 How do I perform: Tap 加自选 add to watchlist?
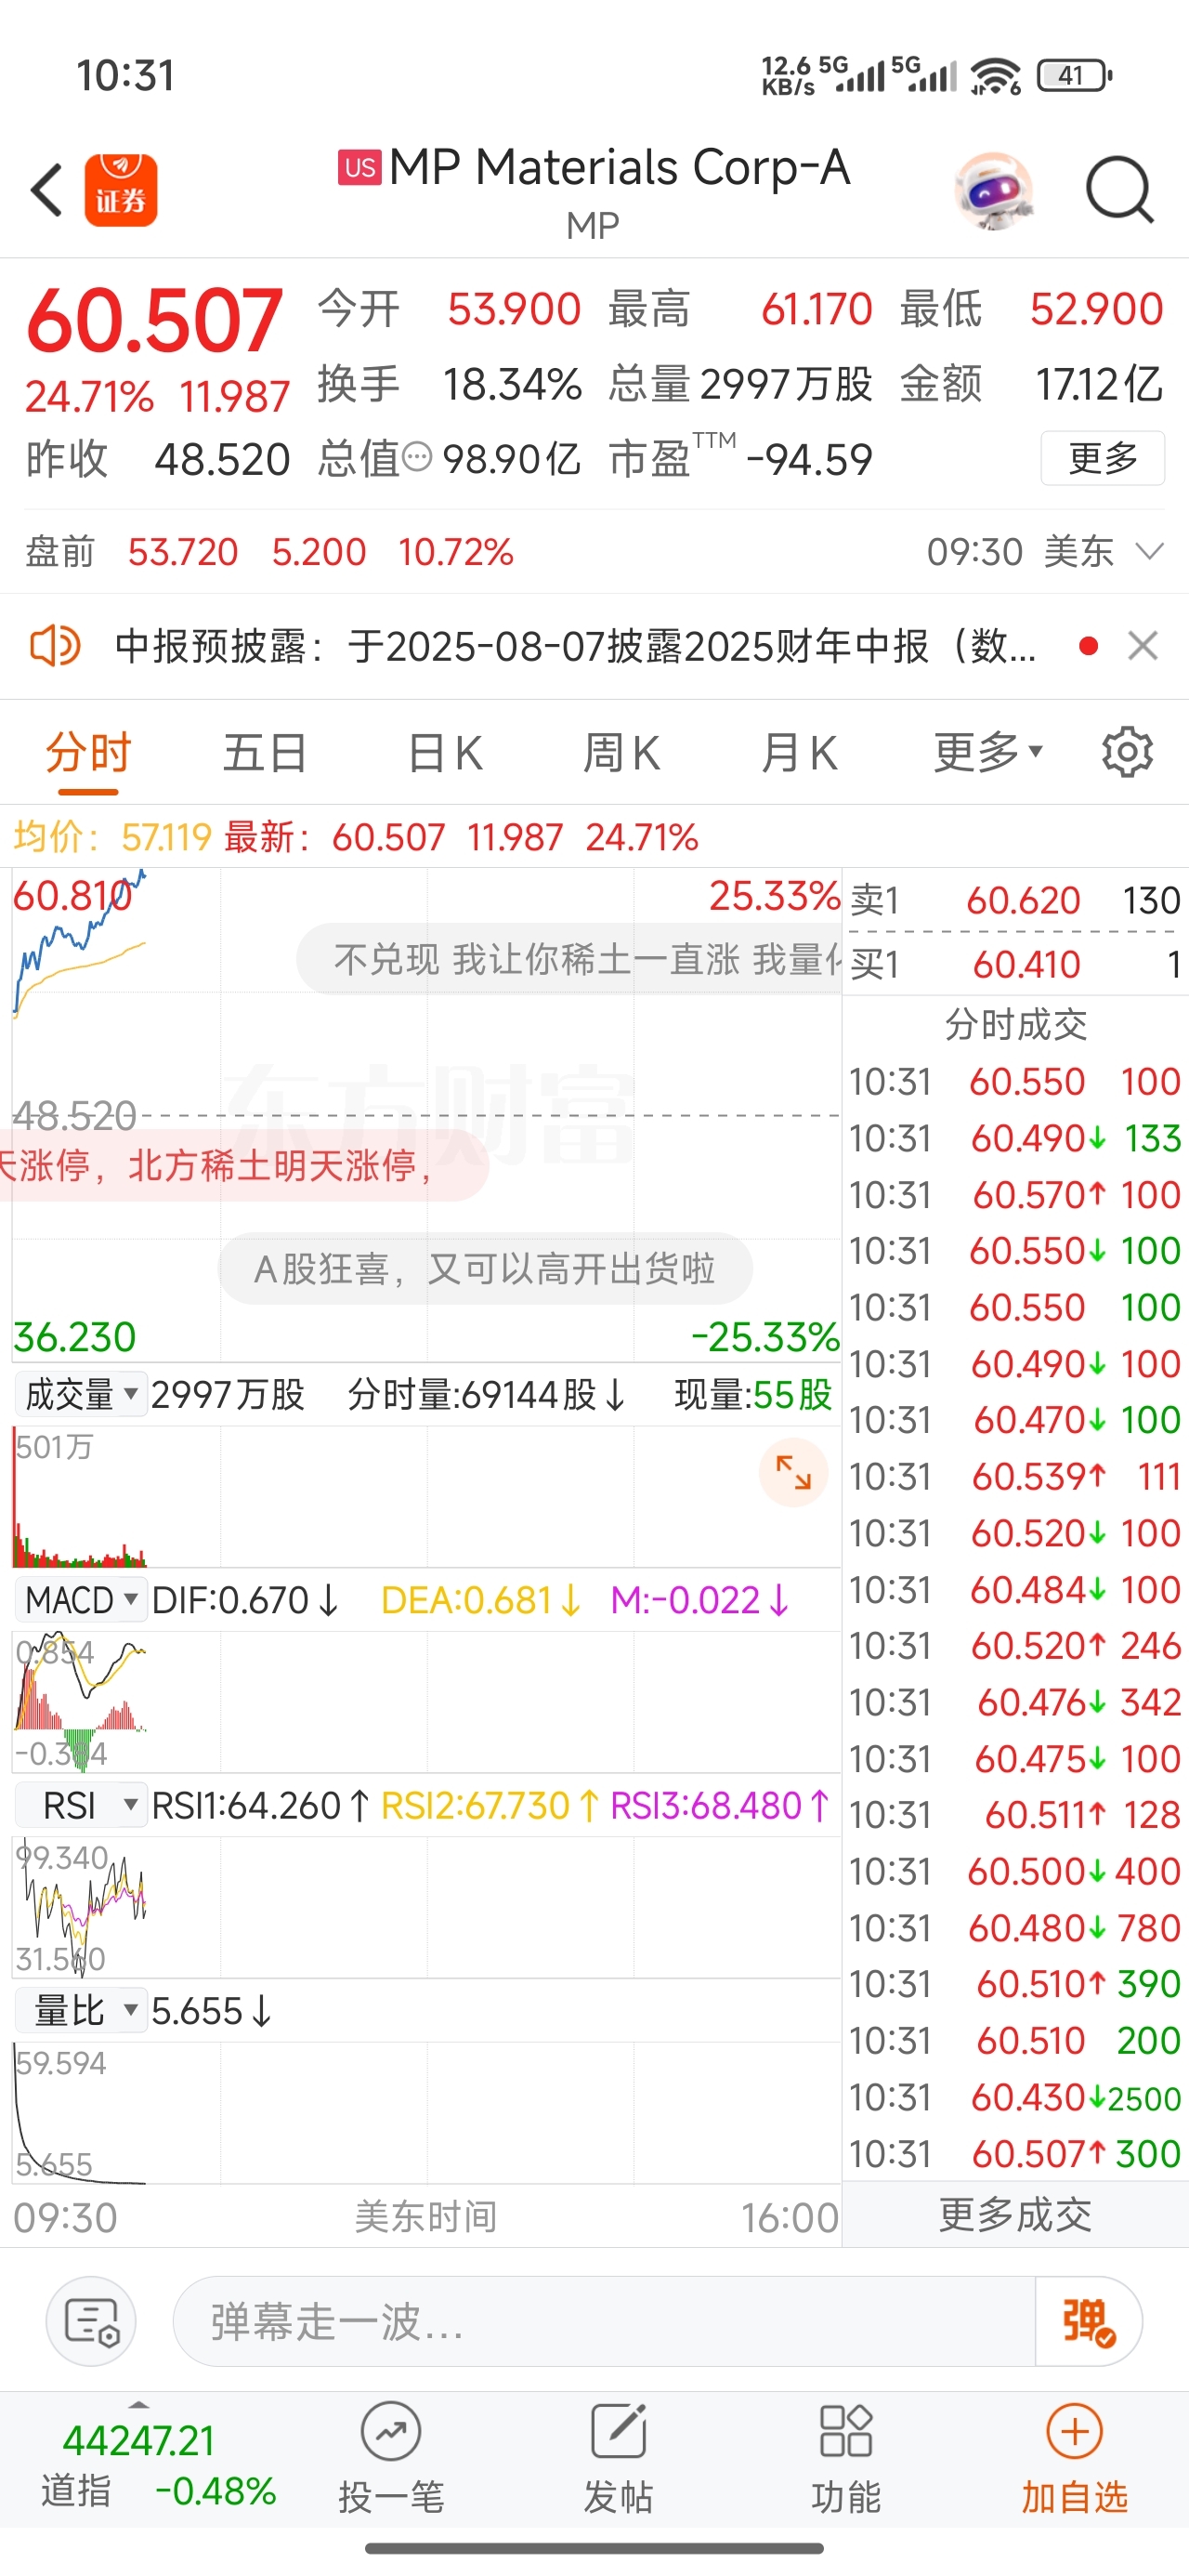click(x=1074, y=2458)
